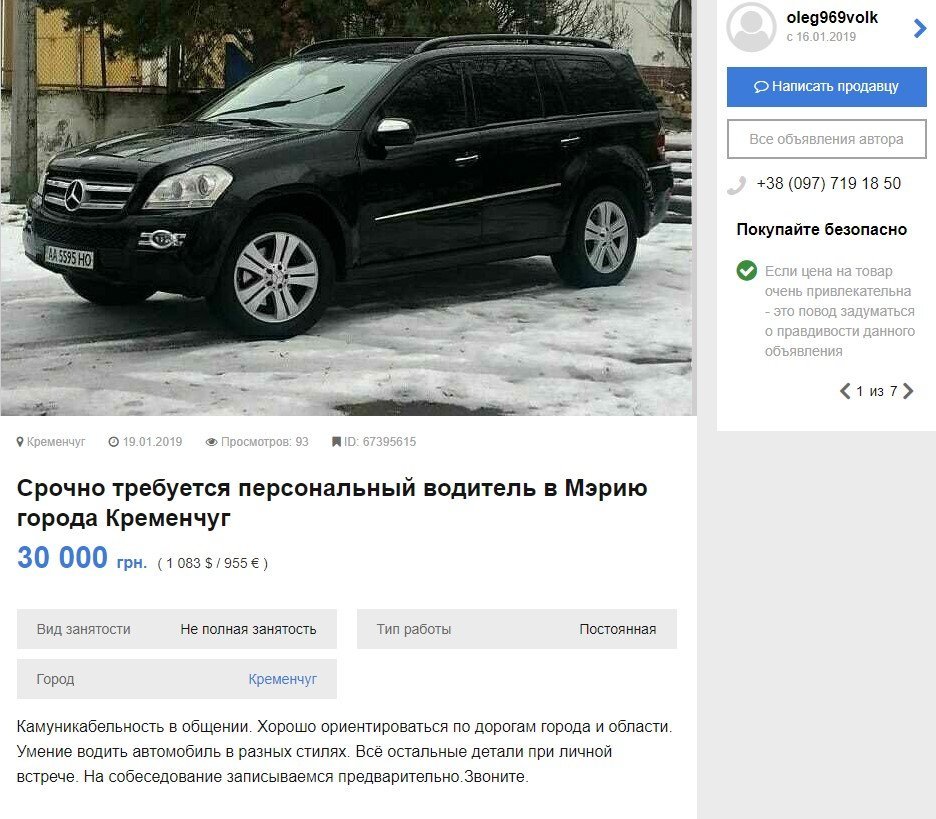This screenshot has height=819, width=936.
Task: Click the 'Покупайте безопасно' heading
Action: point(821,229)
